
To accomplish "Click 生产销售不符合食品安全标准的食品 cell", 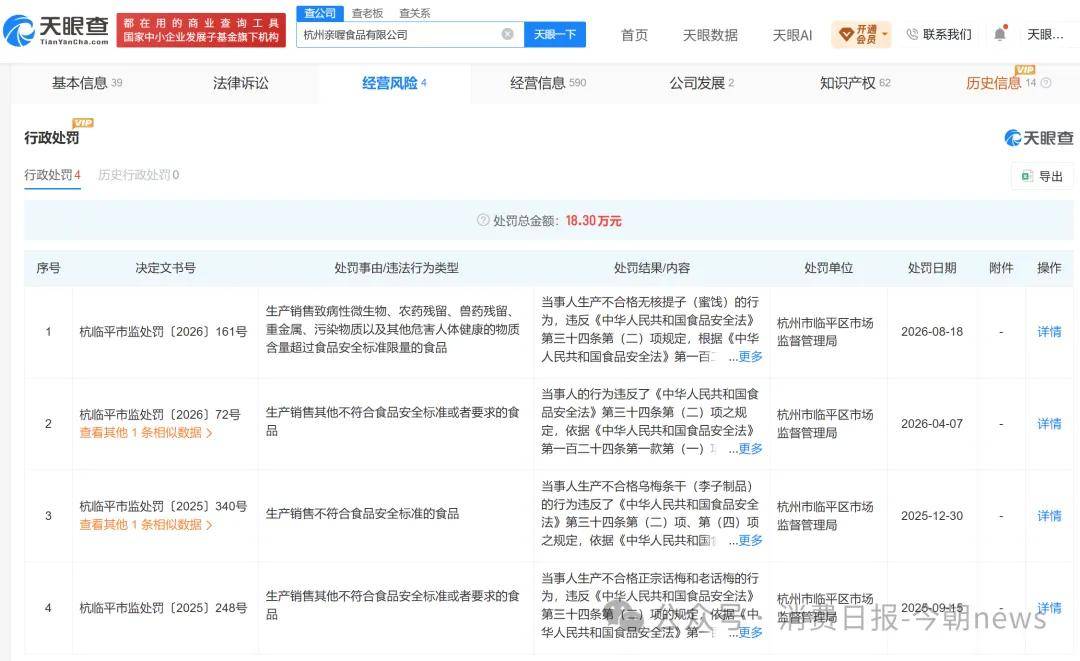I will pos(362,514).
